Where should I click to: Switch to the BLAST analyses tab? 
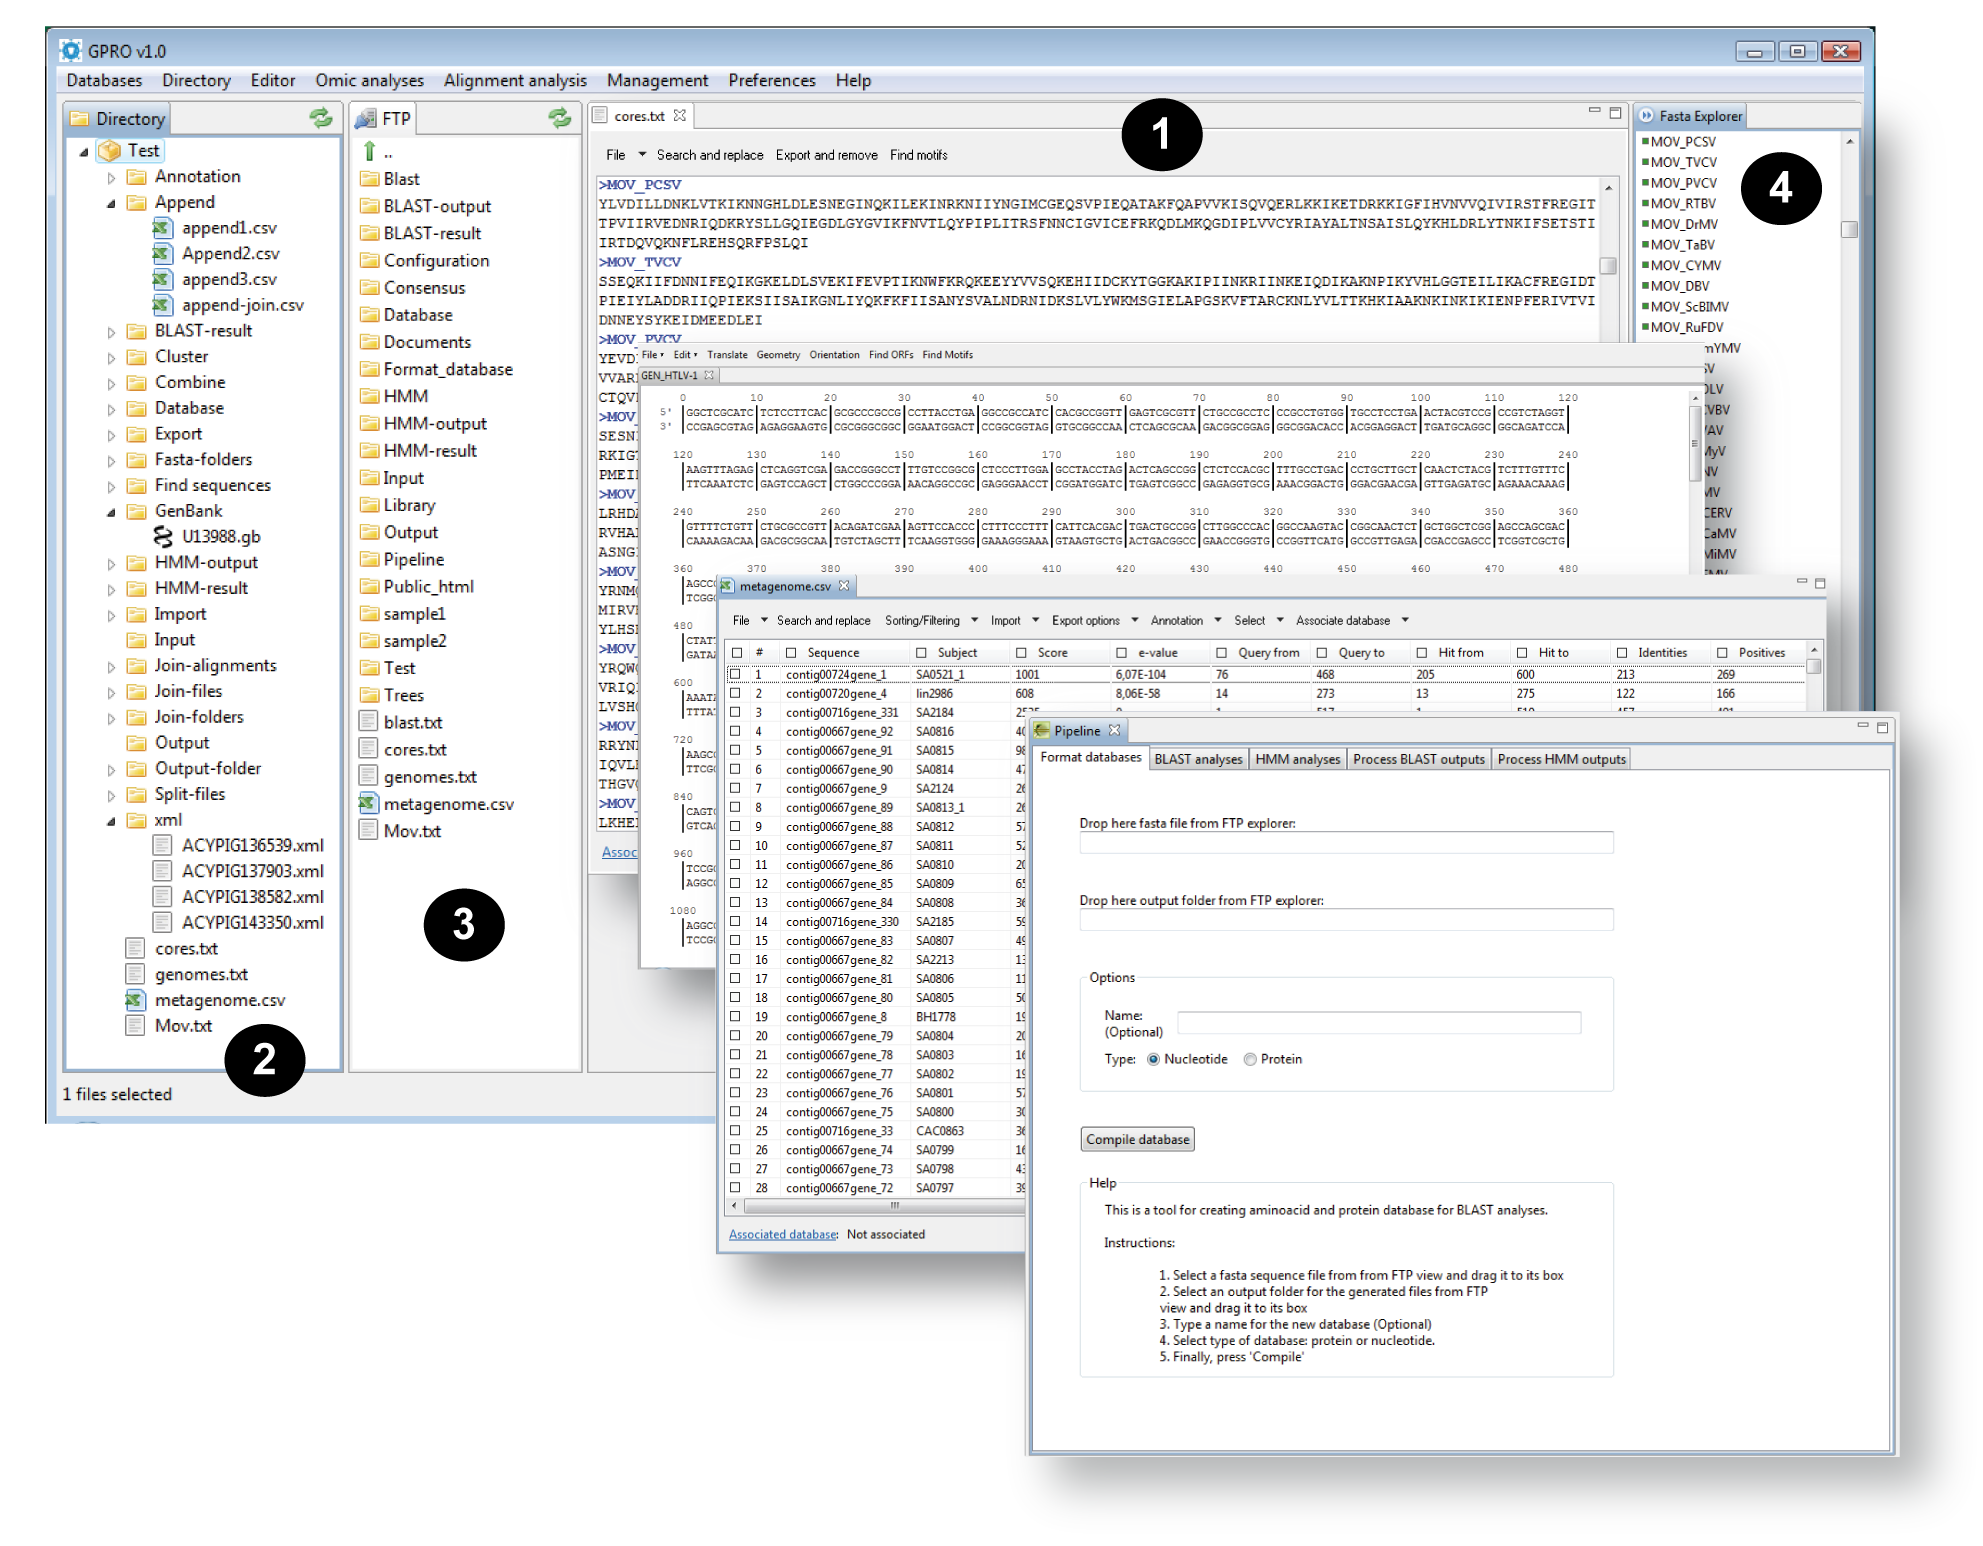pos(1198,760)
